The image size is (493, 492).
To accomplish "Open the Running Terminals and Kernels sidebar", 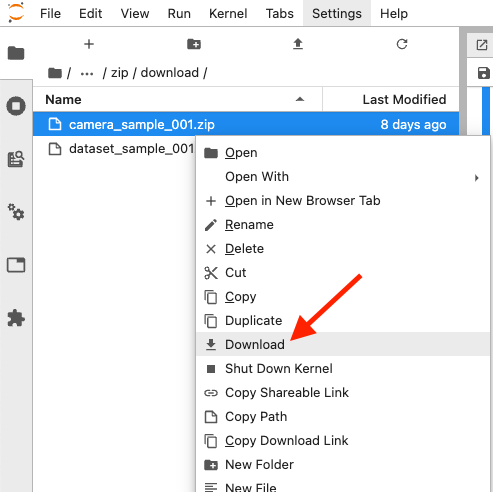I will [x=16, y=106].
